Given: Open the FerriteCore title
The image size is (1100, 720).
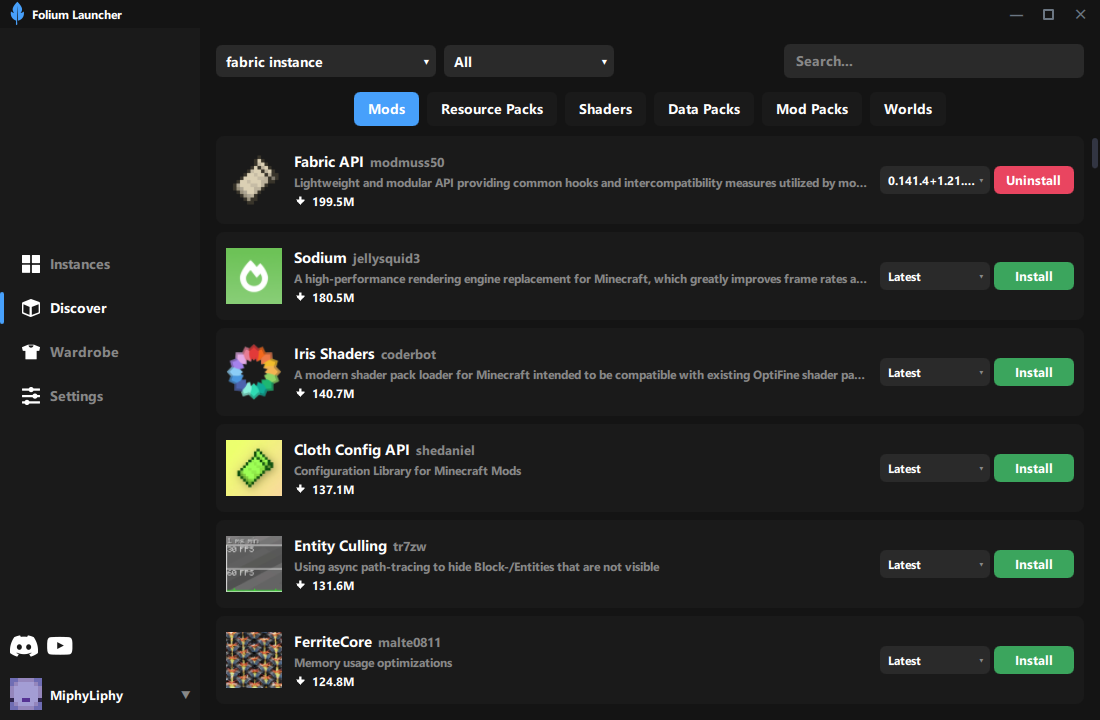Looking at the screenshot, I should (333, 642).
